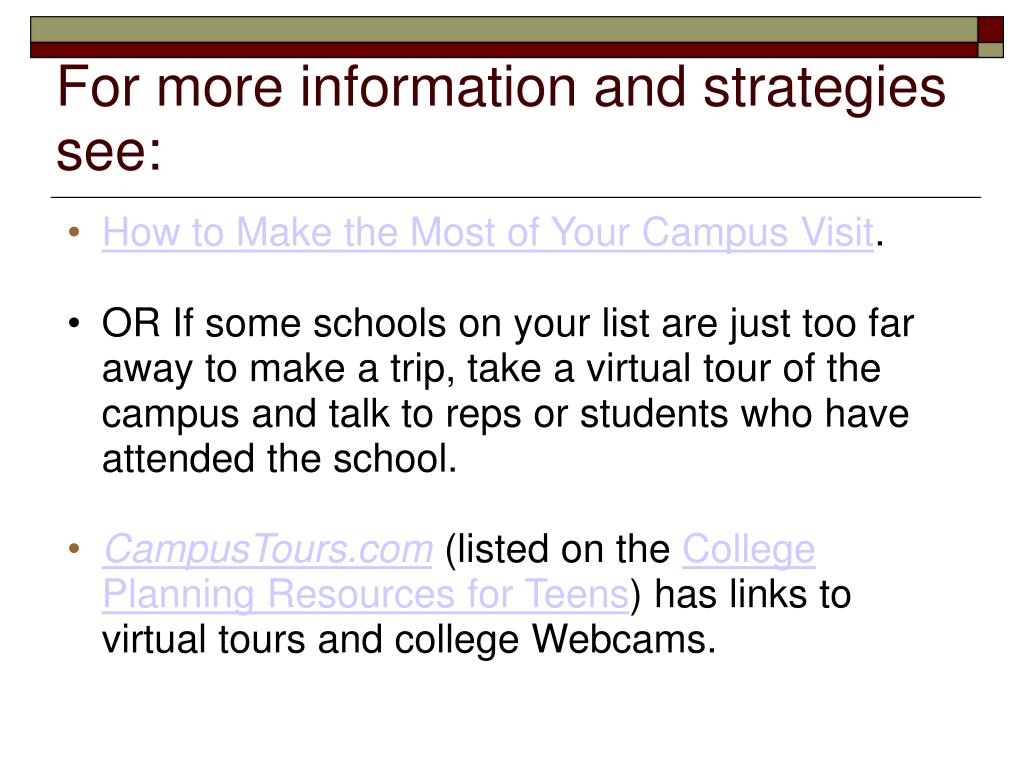The image size is (1023, 767).
Task: Click the words attended the school
Action: [x=279, y=459]
